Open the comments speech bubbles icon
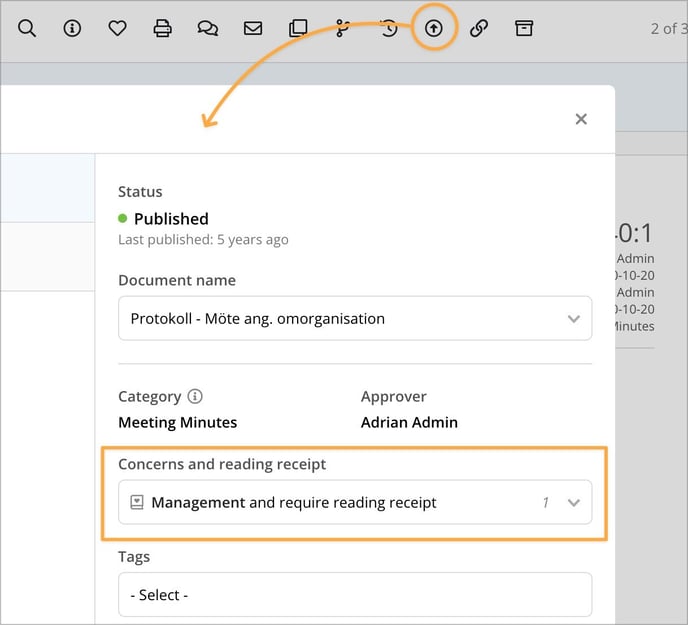 (208, 28)
